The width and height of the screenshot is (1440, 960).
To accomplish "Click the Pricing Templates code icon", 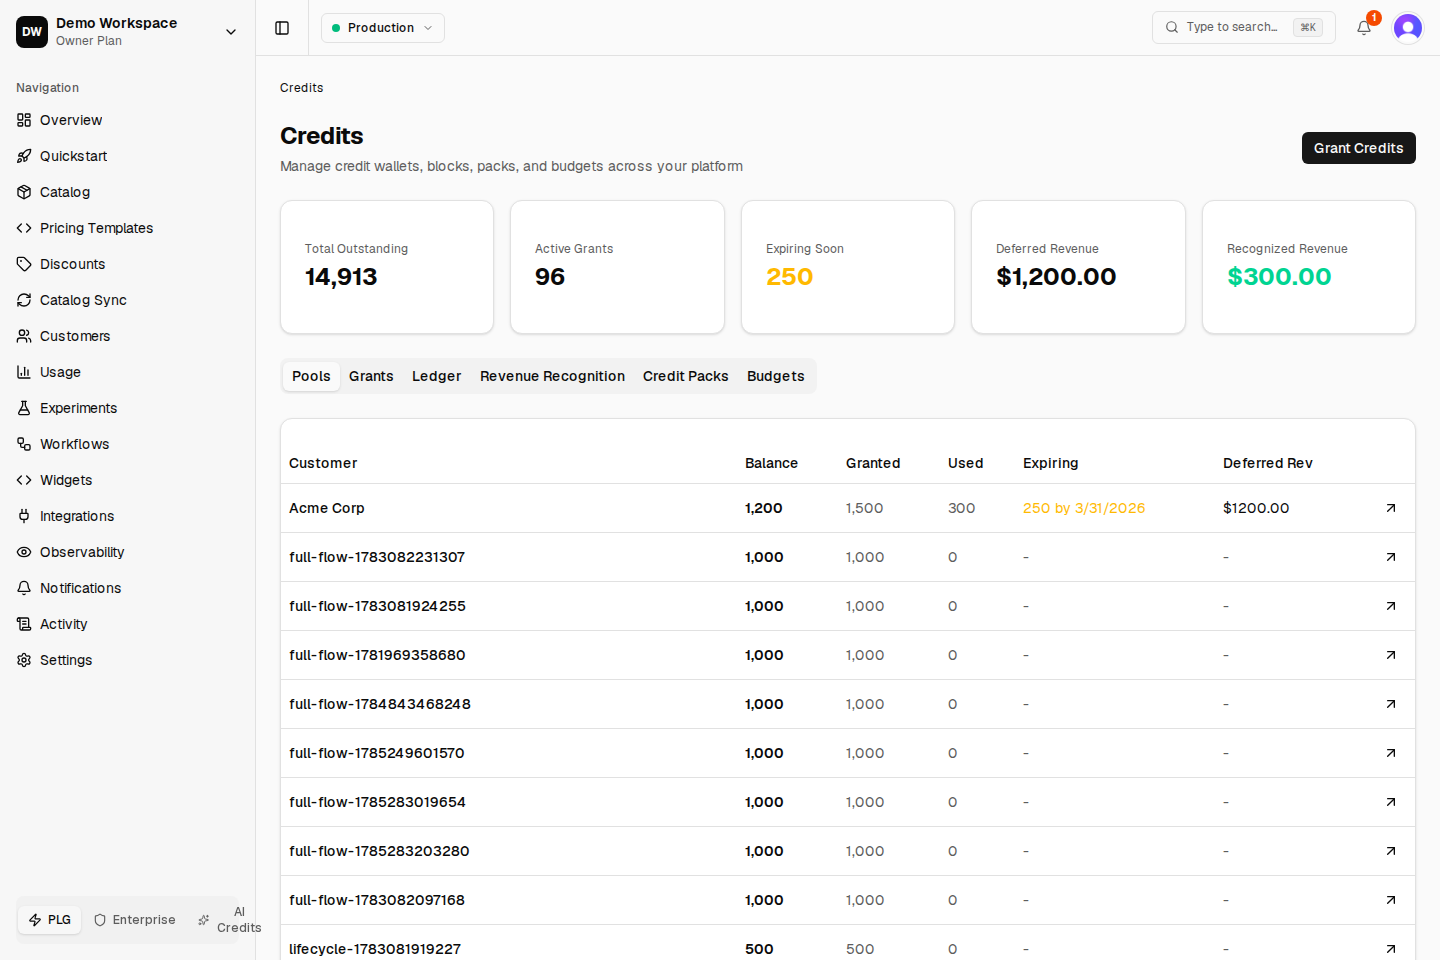I will point(24,228).
